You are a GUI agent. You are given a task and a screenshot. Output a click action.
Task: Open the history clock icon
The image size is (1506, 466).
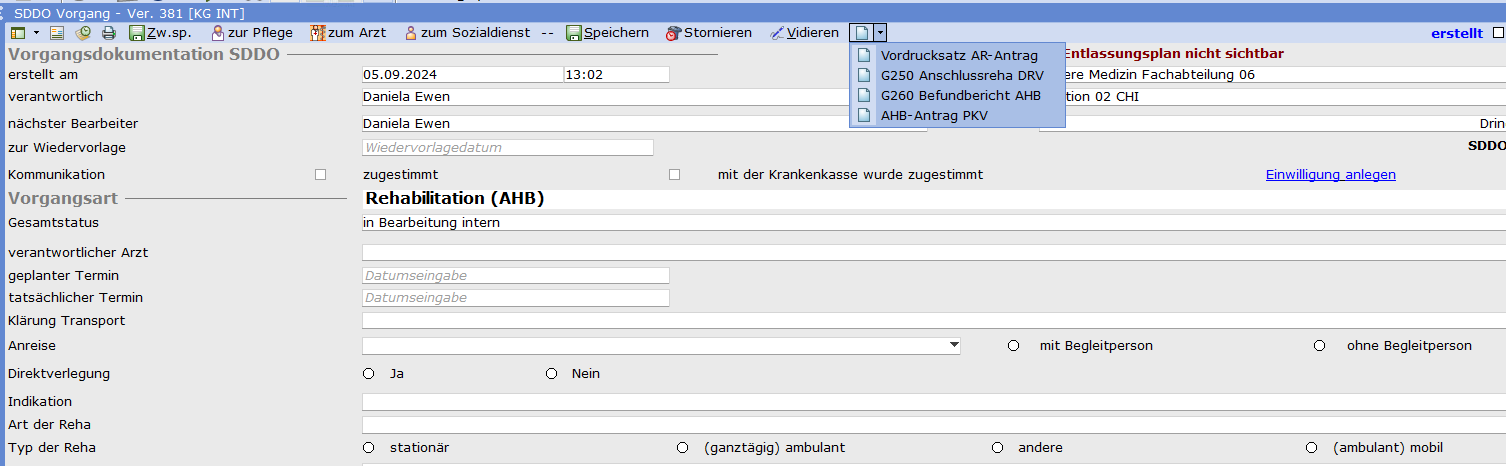click(x=83, y=33)
